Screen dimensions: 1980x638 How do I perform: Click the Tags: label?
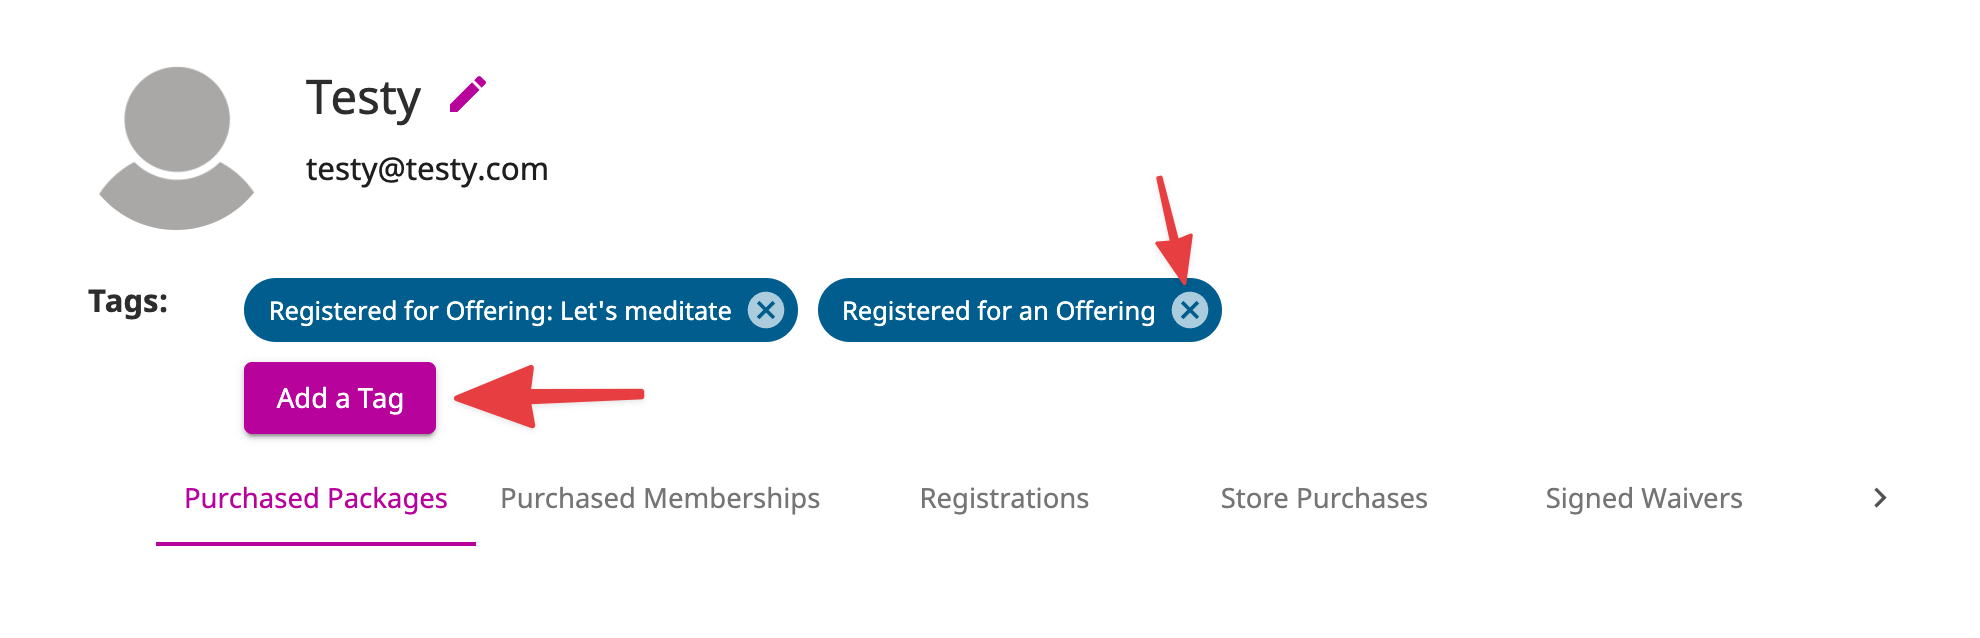(128, 301)
